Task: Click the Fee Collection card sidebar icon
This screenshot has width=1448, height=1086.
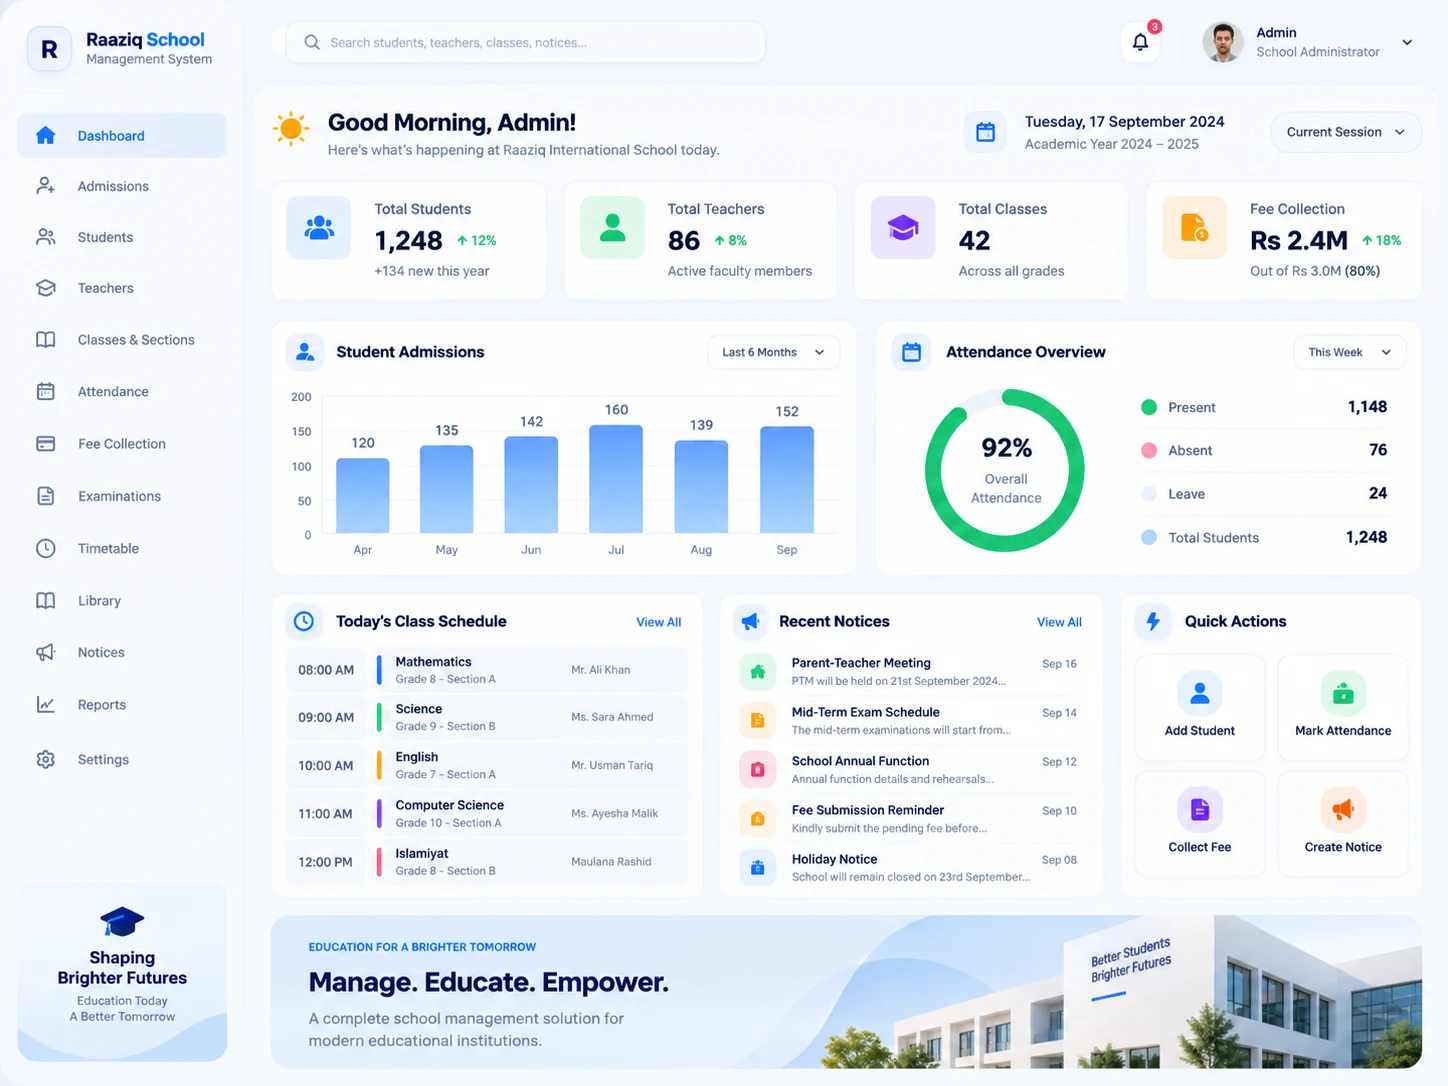Action: coord(45,444)
